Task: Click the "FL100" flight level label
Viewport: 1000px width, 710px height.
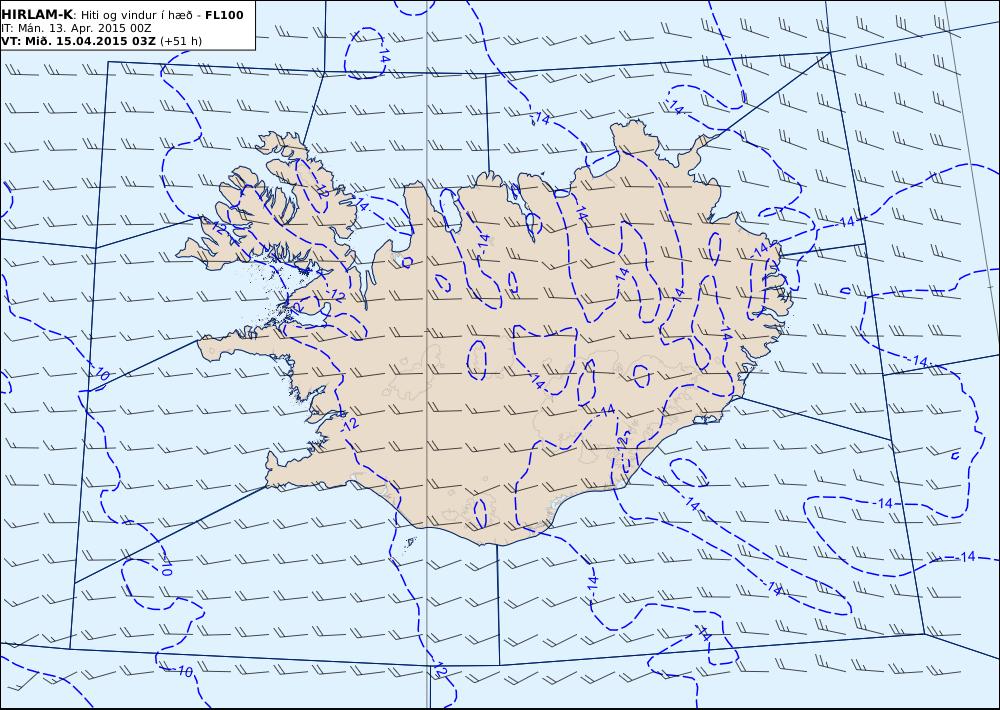Action: point(224,15)
